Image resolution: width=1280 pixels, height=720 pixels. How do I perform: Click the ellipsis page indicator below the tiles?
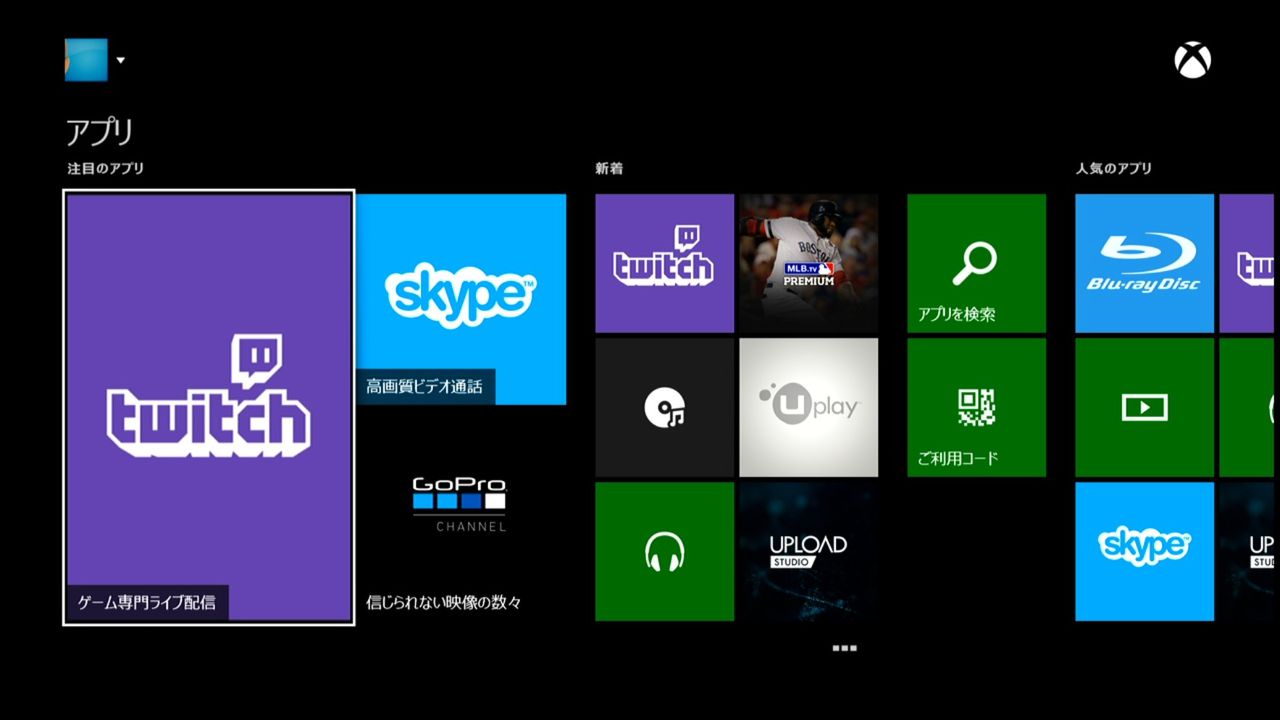(x=844, y=647)
